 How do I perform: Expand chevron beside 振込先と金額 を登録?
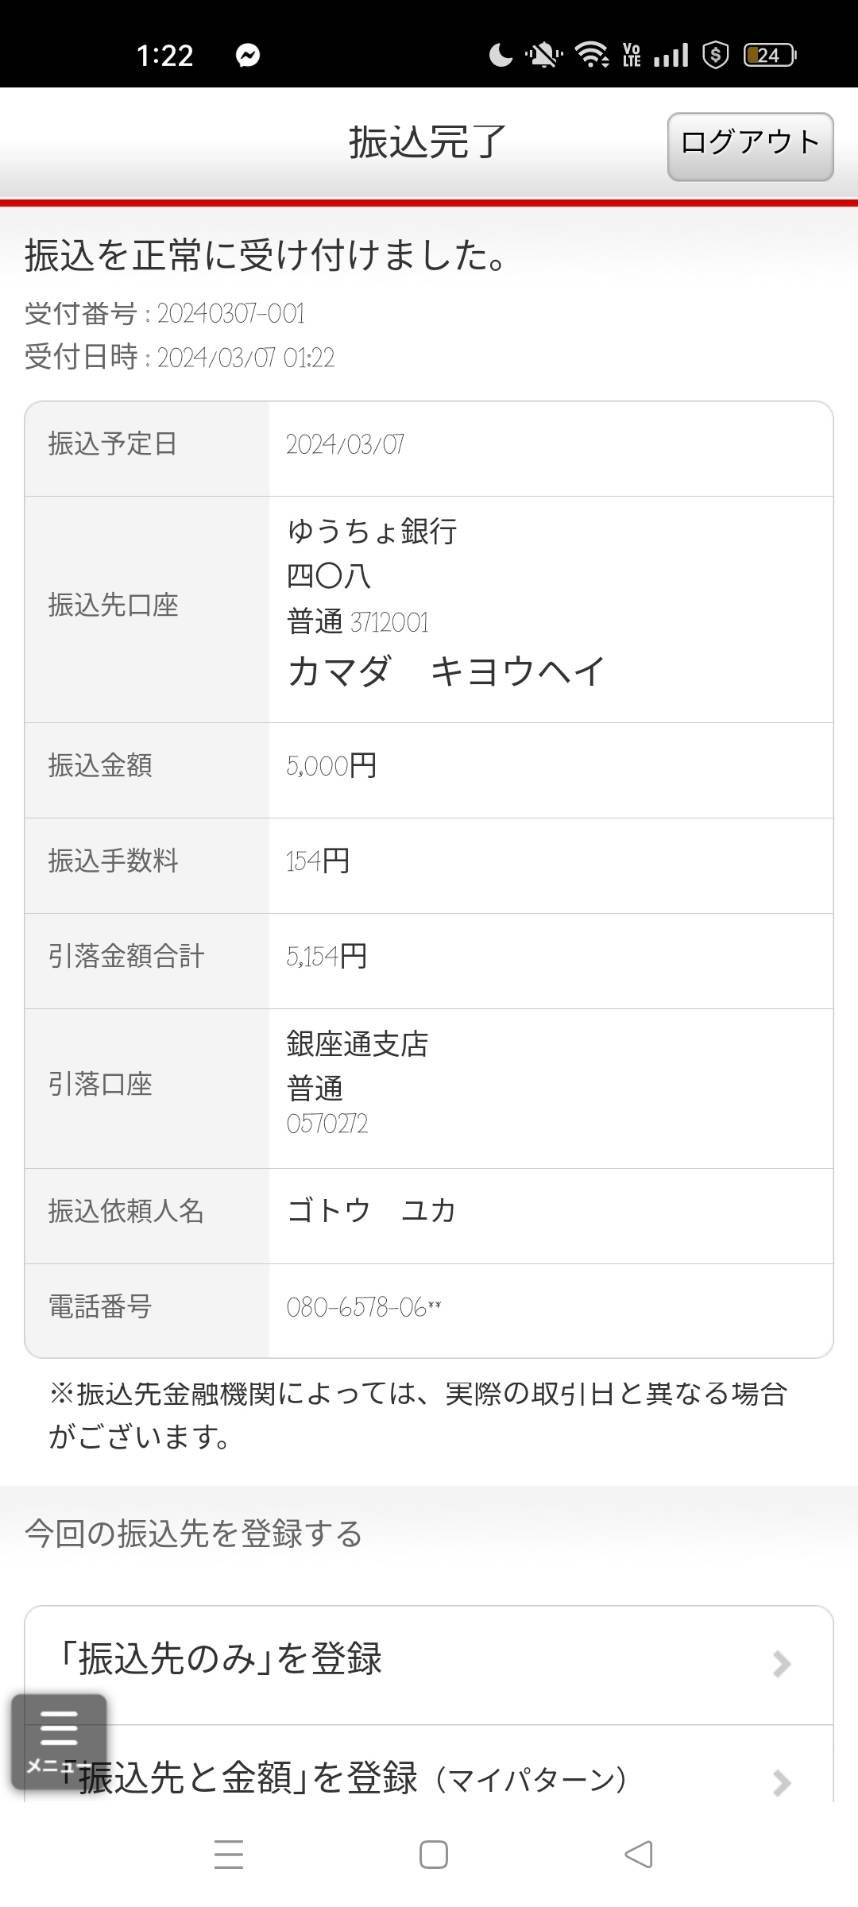point(782,1782)
